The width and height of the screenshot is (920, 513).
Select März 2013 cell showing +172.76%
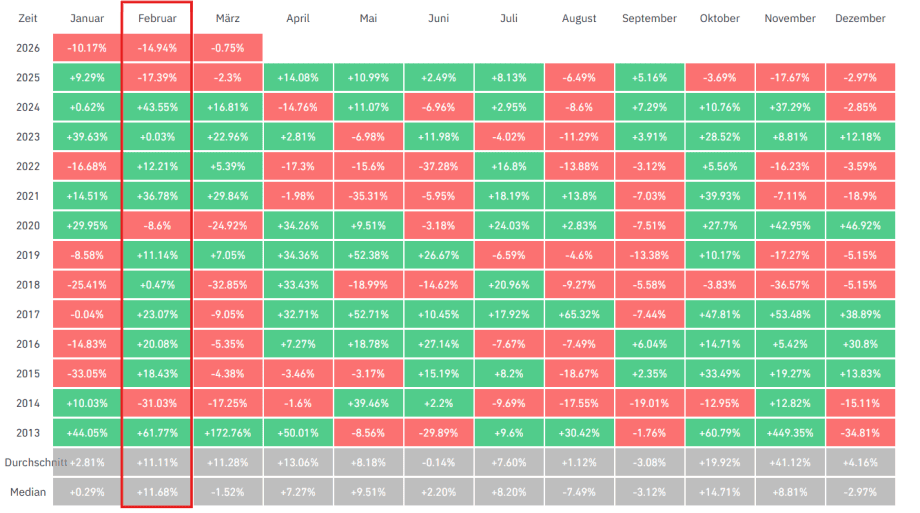(x=227, y=433)
